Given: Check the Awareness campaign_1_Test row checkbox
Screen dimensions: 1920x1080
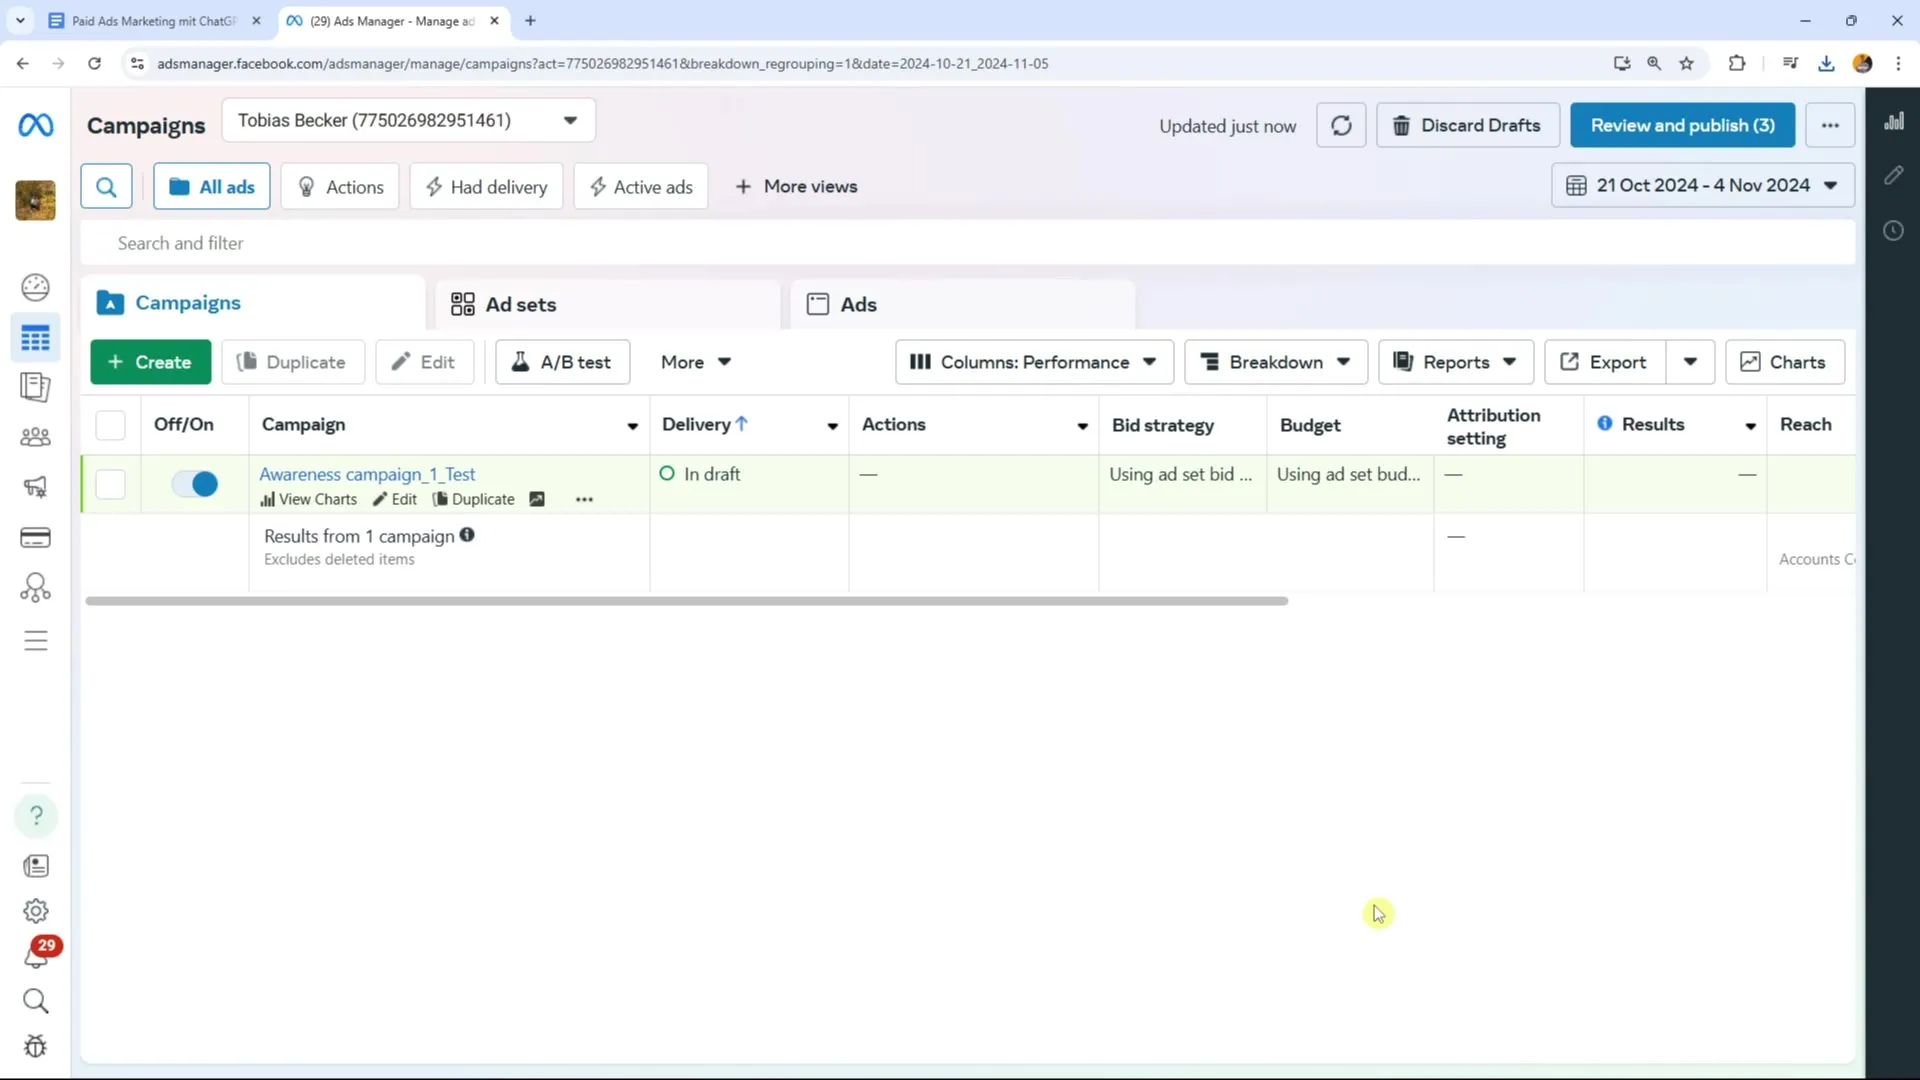Looking at the screenshot, I should (110, 484).
